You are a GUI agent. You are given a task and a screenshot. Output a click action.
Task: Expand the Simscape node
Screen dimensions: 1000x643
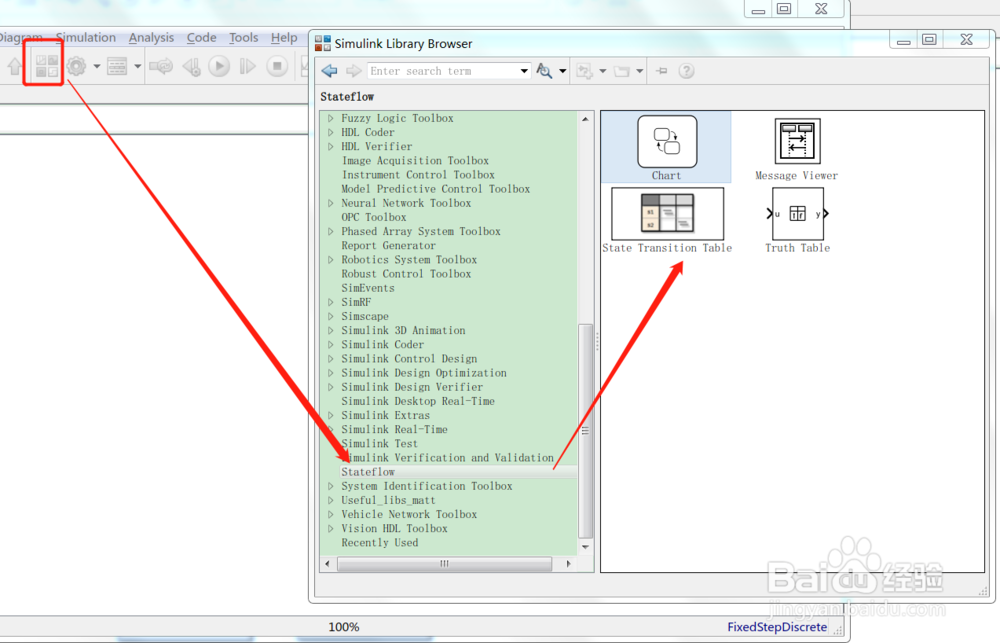click(330, 316)
